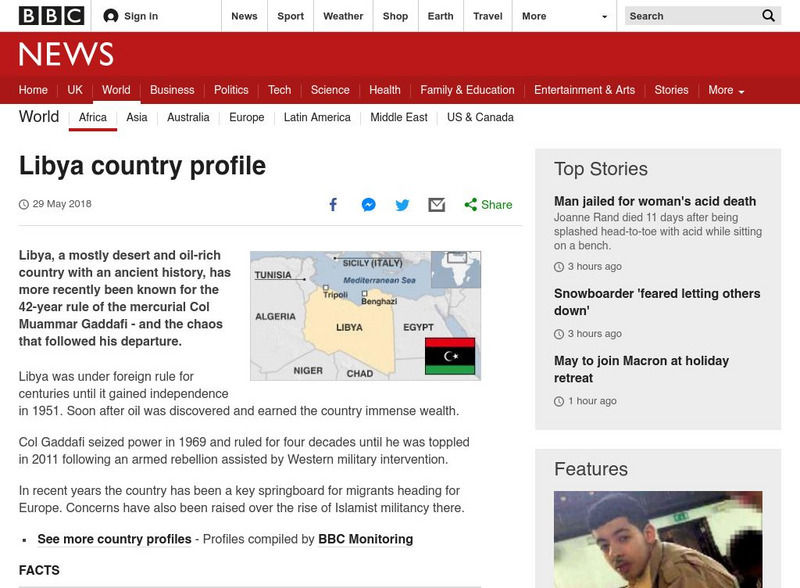Share the article on Twitter
The width and height of the screenshot is (800, 588).
coord(401,204)
